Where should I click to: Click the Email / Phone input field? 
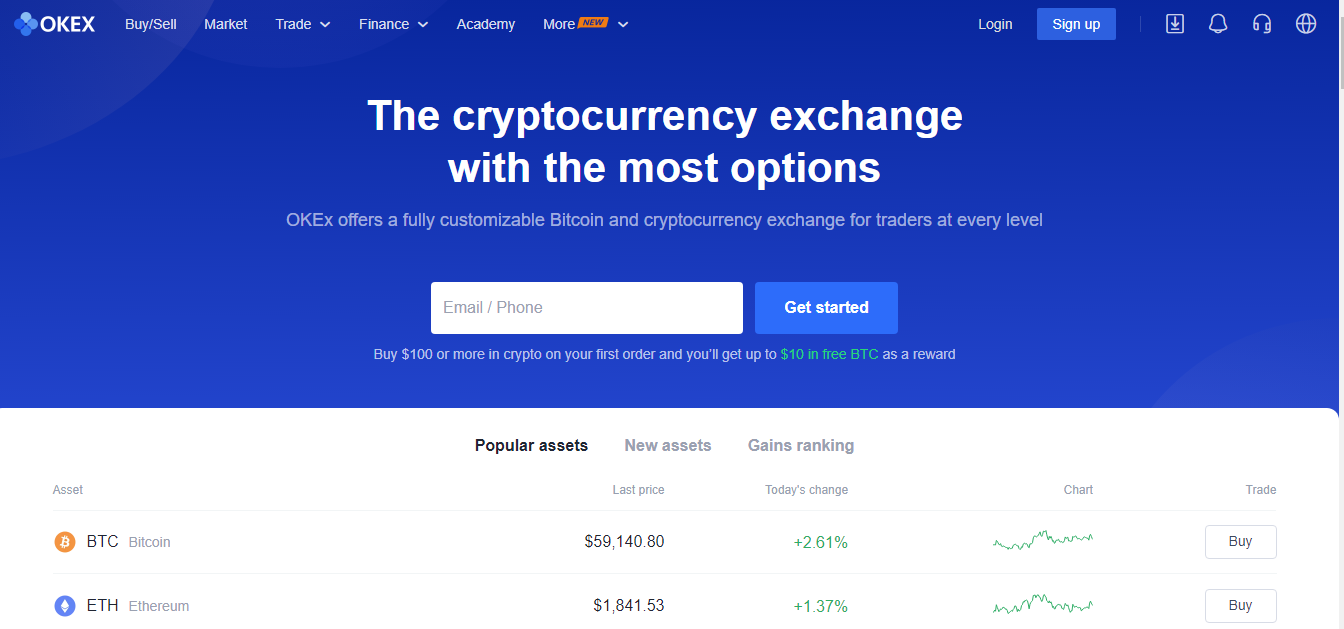click(587, 308)
